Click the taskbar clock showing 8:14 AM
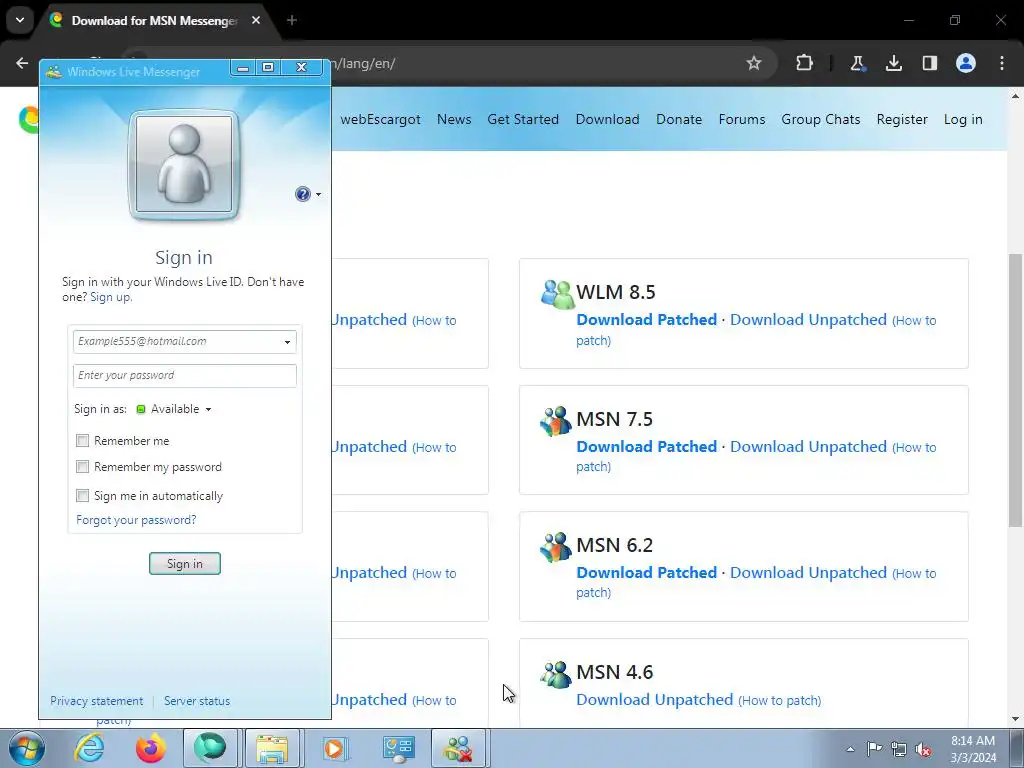 (x=973, y=749)
